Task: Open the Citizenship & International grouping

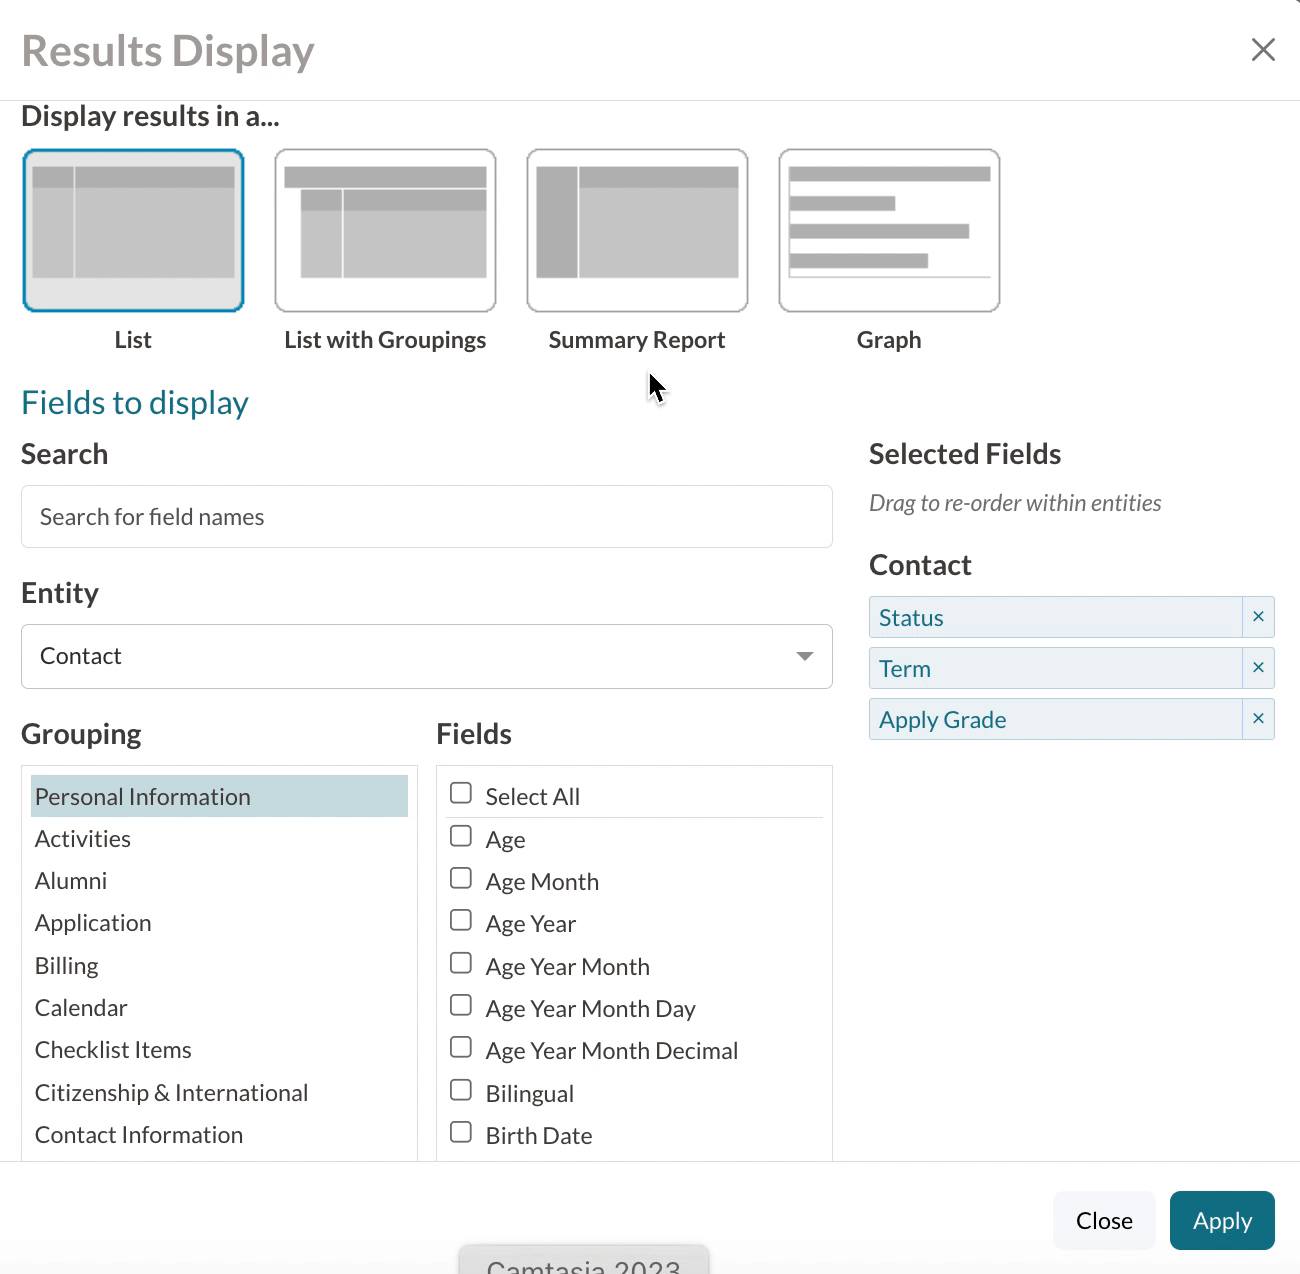Action: (x=171, y=1093)
